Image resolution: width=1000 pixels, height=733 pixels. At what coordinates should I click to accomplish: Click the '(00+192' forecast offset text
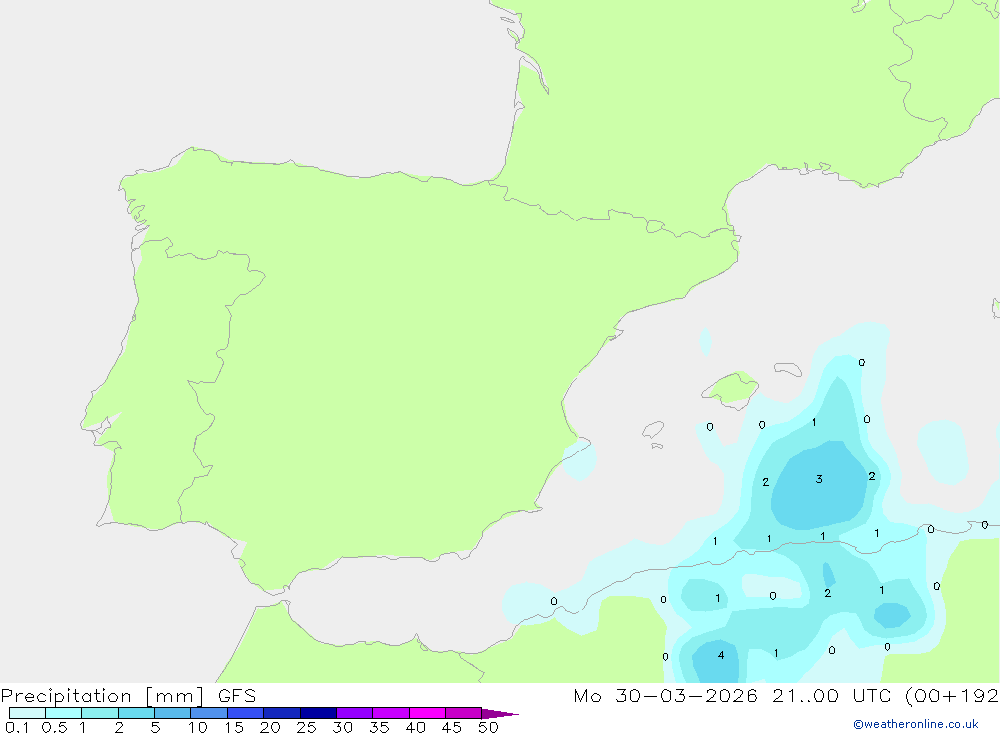[952, 696]
